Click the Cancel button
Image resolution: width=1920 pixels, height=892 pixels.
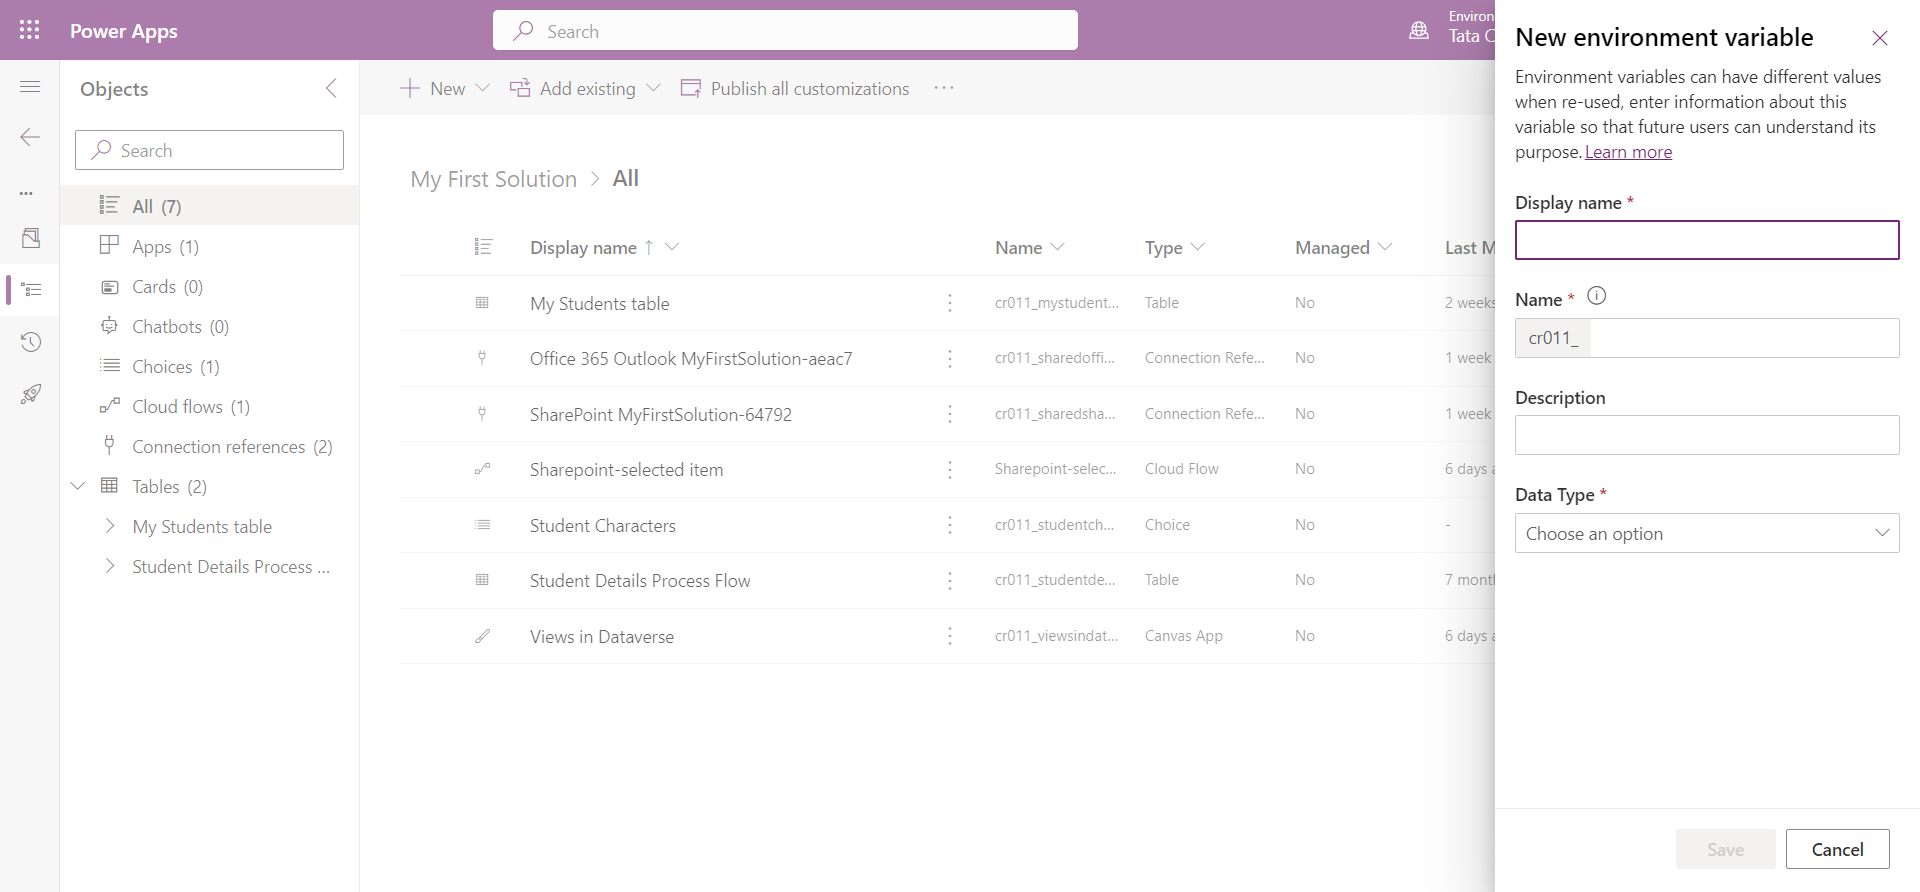(1837, 849)
